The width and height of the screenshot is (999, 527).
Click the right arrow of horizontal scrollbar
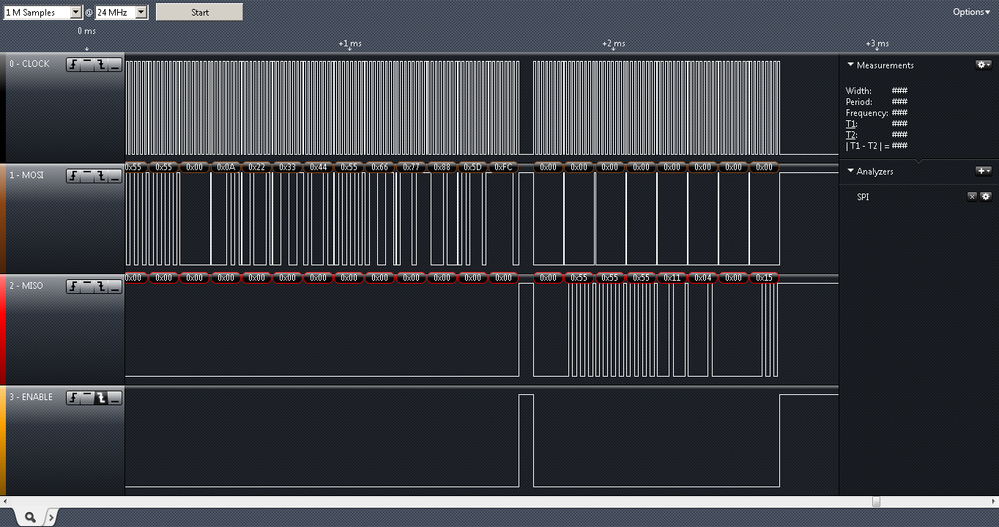[995, 502]
